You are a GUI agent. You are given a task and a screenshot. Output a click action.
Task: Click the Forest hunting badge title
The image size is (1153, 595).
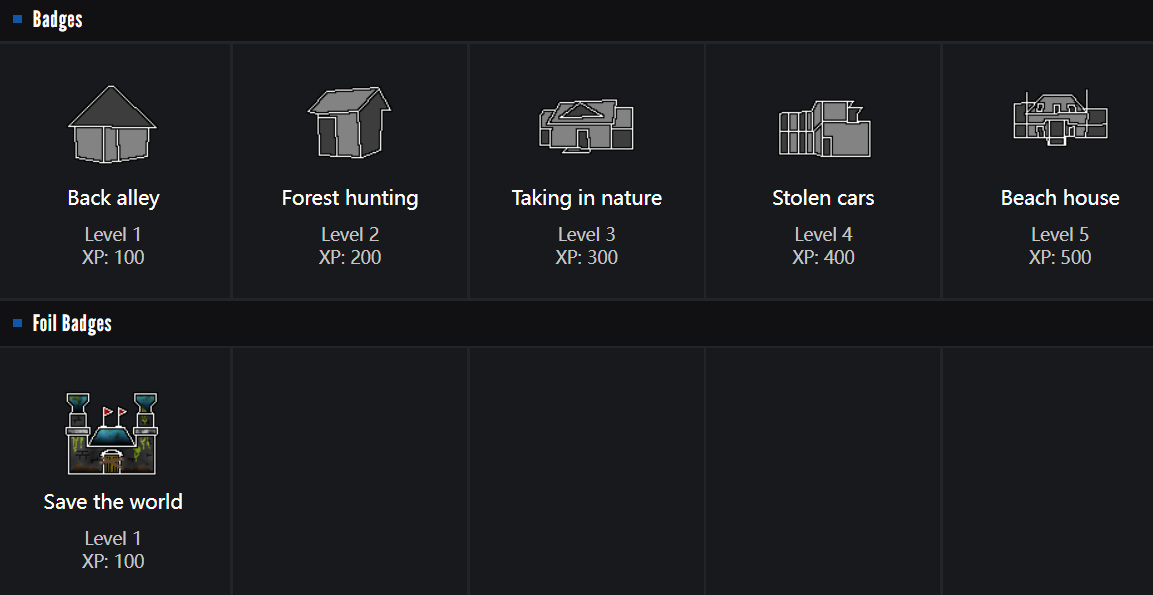(350, 198)
